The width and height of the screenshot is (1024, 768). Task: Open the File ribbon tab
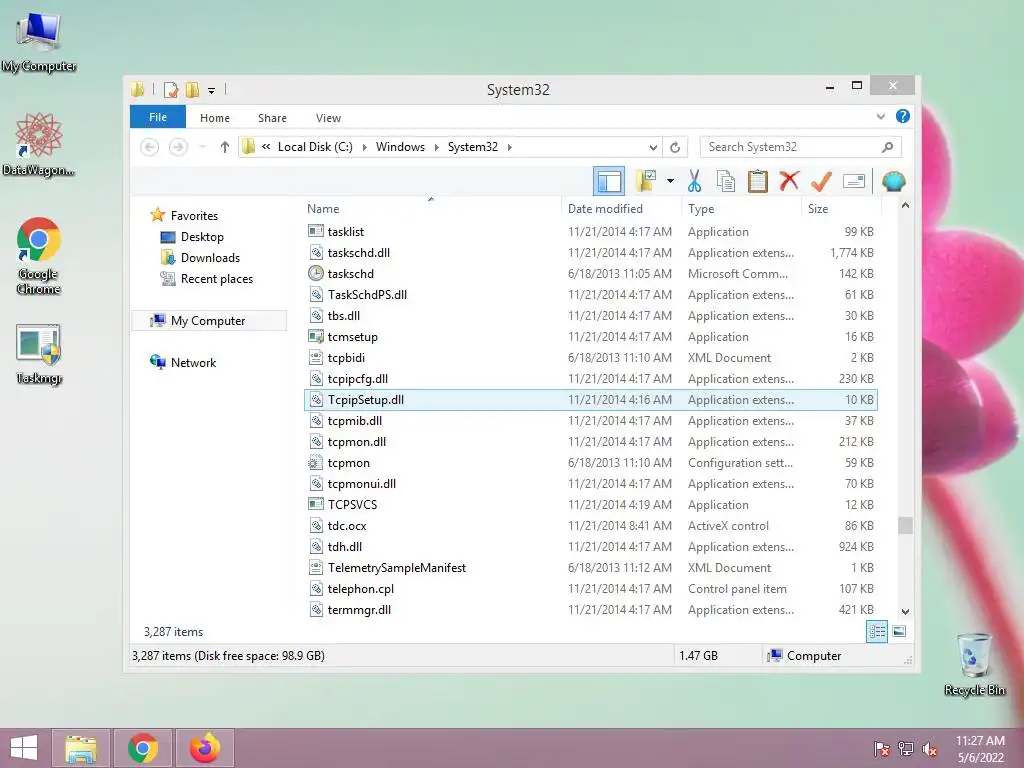(158, 117)
